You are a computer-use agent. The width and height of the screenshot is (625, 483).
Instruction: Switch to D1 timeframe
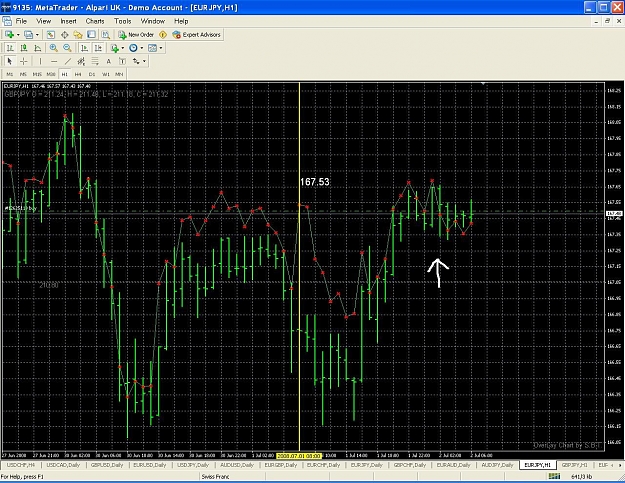pyautogui.click(x=92, y=74)
